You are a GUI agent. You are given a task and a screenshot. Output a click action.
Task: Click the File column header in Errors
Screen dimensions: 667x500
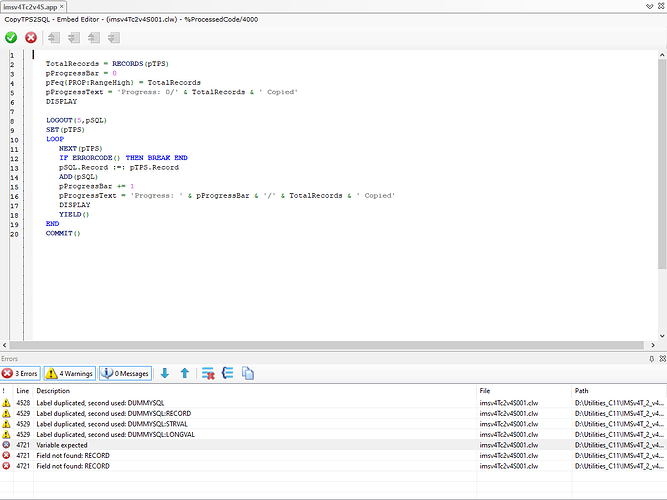(x=485, y=390)
